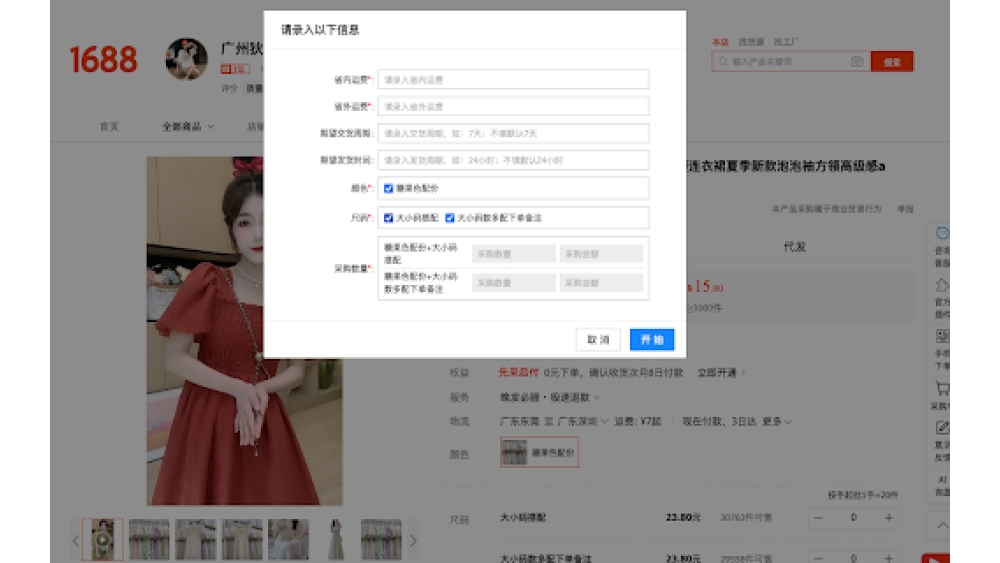Viewport: 1000px width, 563px height.
Task: Select the seventh product thumbnail
Action: pos(381,540)
